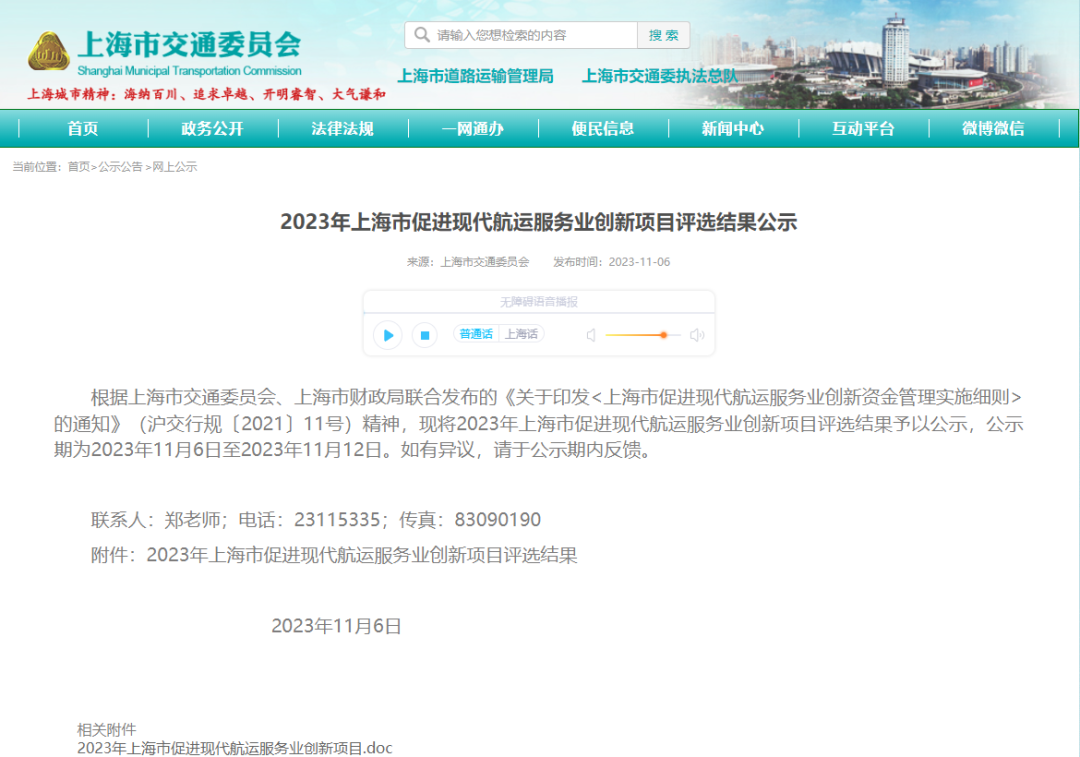Switch voice to 上海话

pos(521,334)
